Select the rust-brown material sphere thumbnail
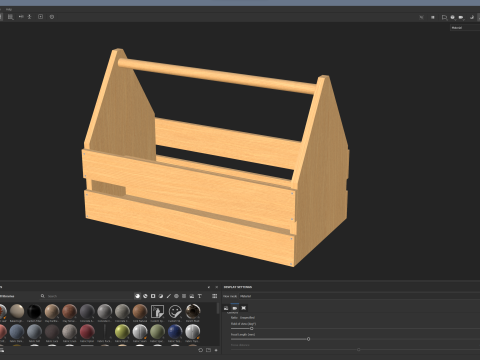480x360 pixels. pos(70,311)
